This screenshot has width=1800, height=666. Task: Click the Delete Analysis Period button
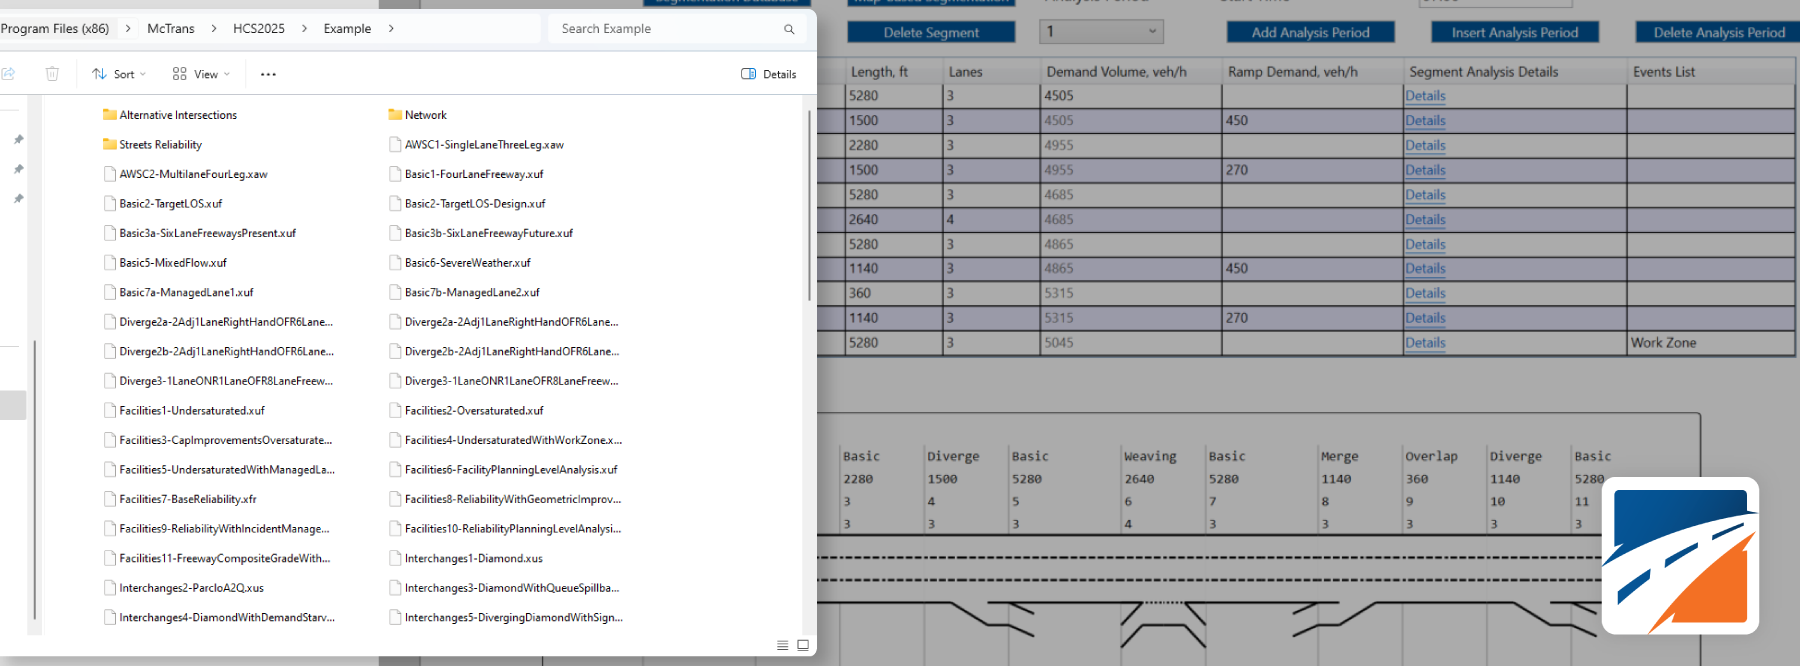point(1719,33)
